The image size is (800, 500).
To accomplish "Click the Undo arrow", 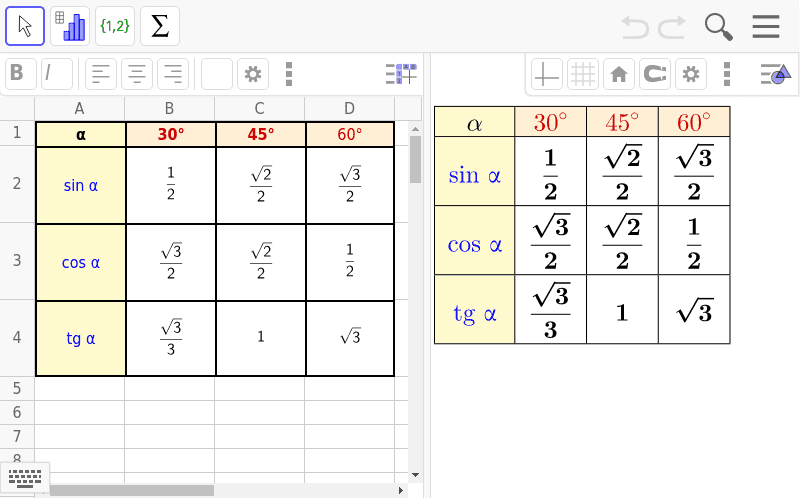I will point(635,27).
